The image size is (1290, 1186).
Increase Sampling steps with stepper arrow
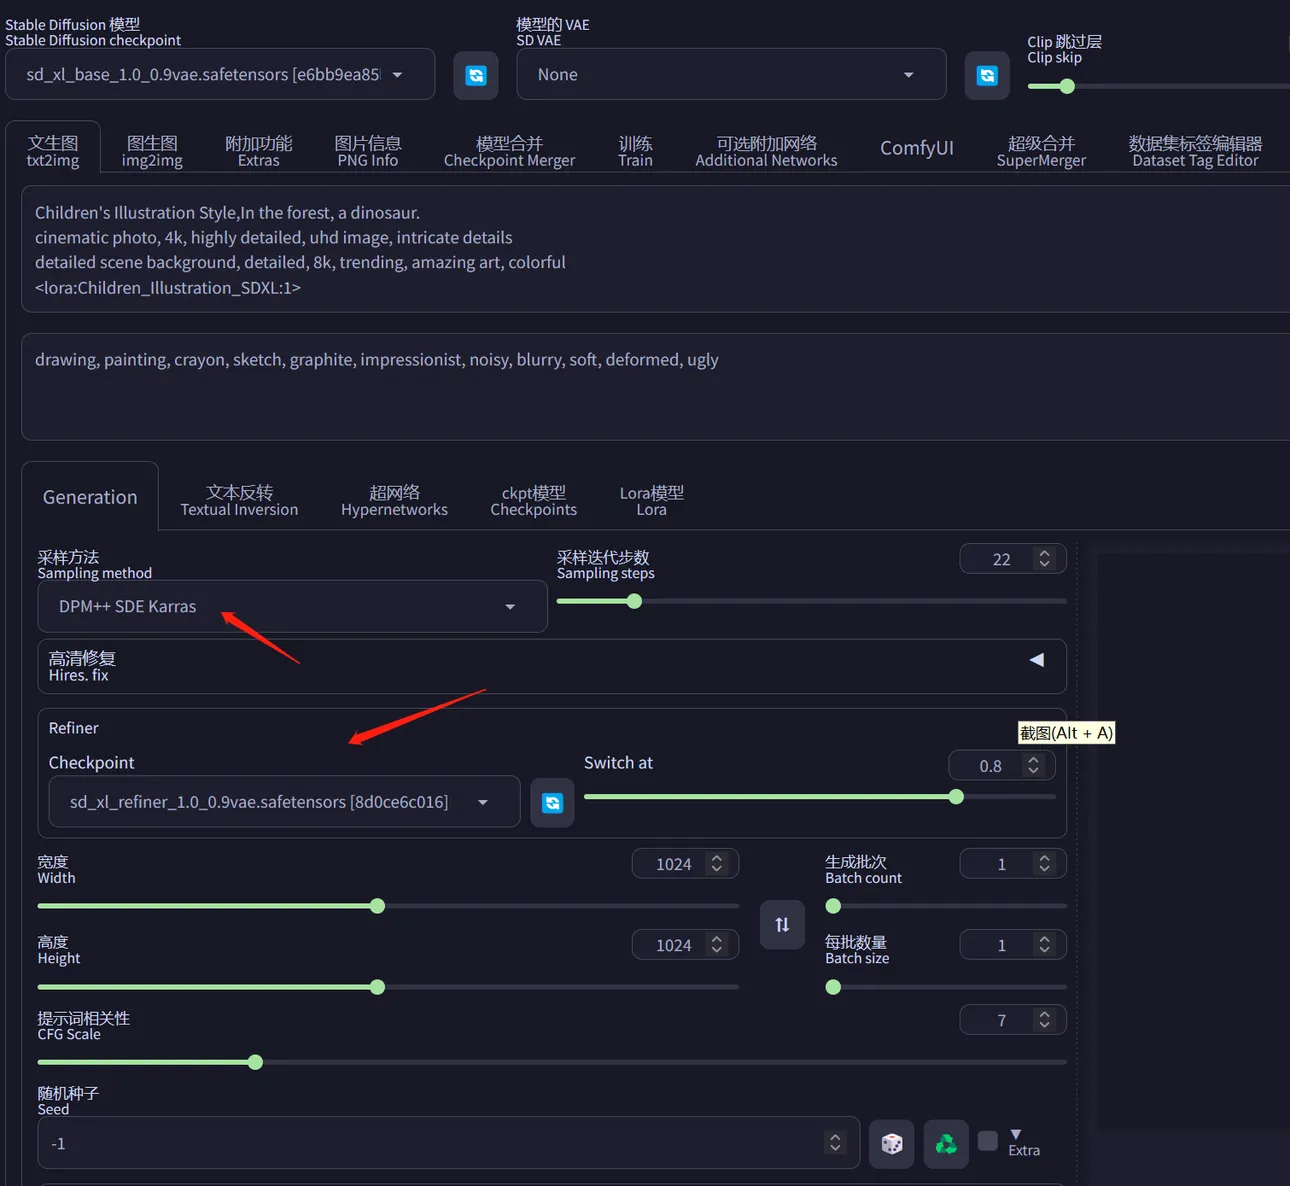[x=1045, y=554]
